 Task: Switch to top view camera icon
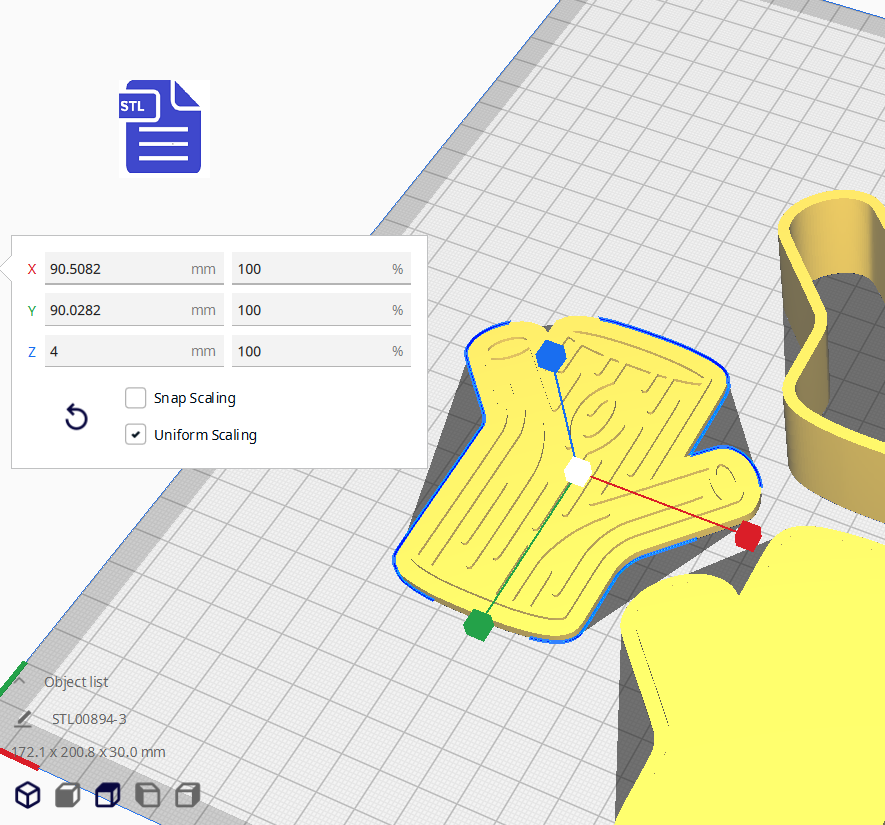pyautogui.click(x=107, y=795)
